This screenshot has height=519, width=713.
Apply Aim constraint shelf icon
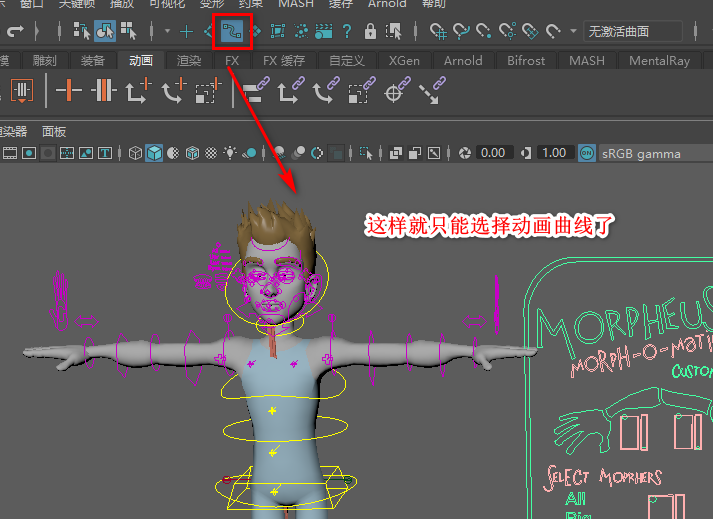click(x=397, y=90)
